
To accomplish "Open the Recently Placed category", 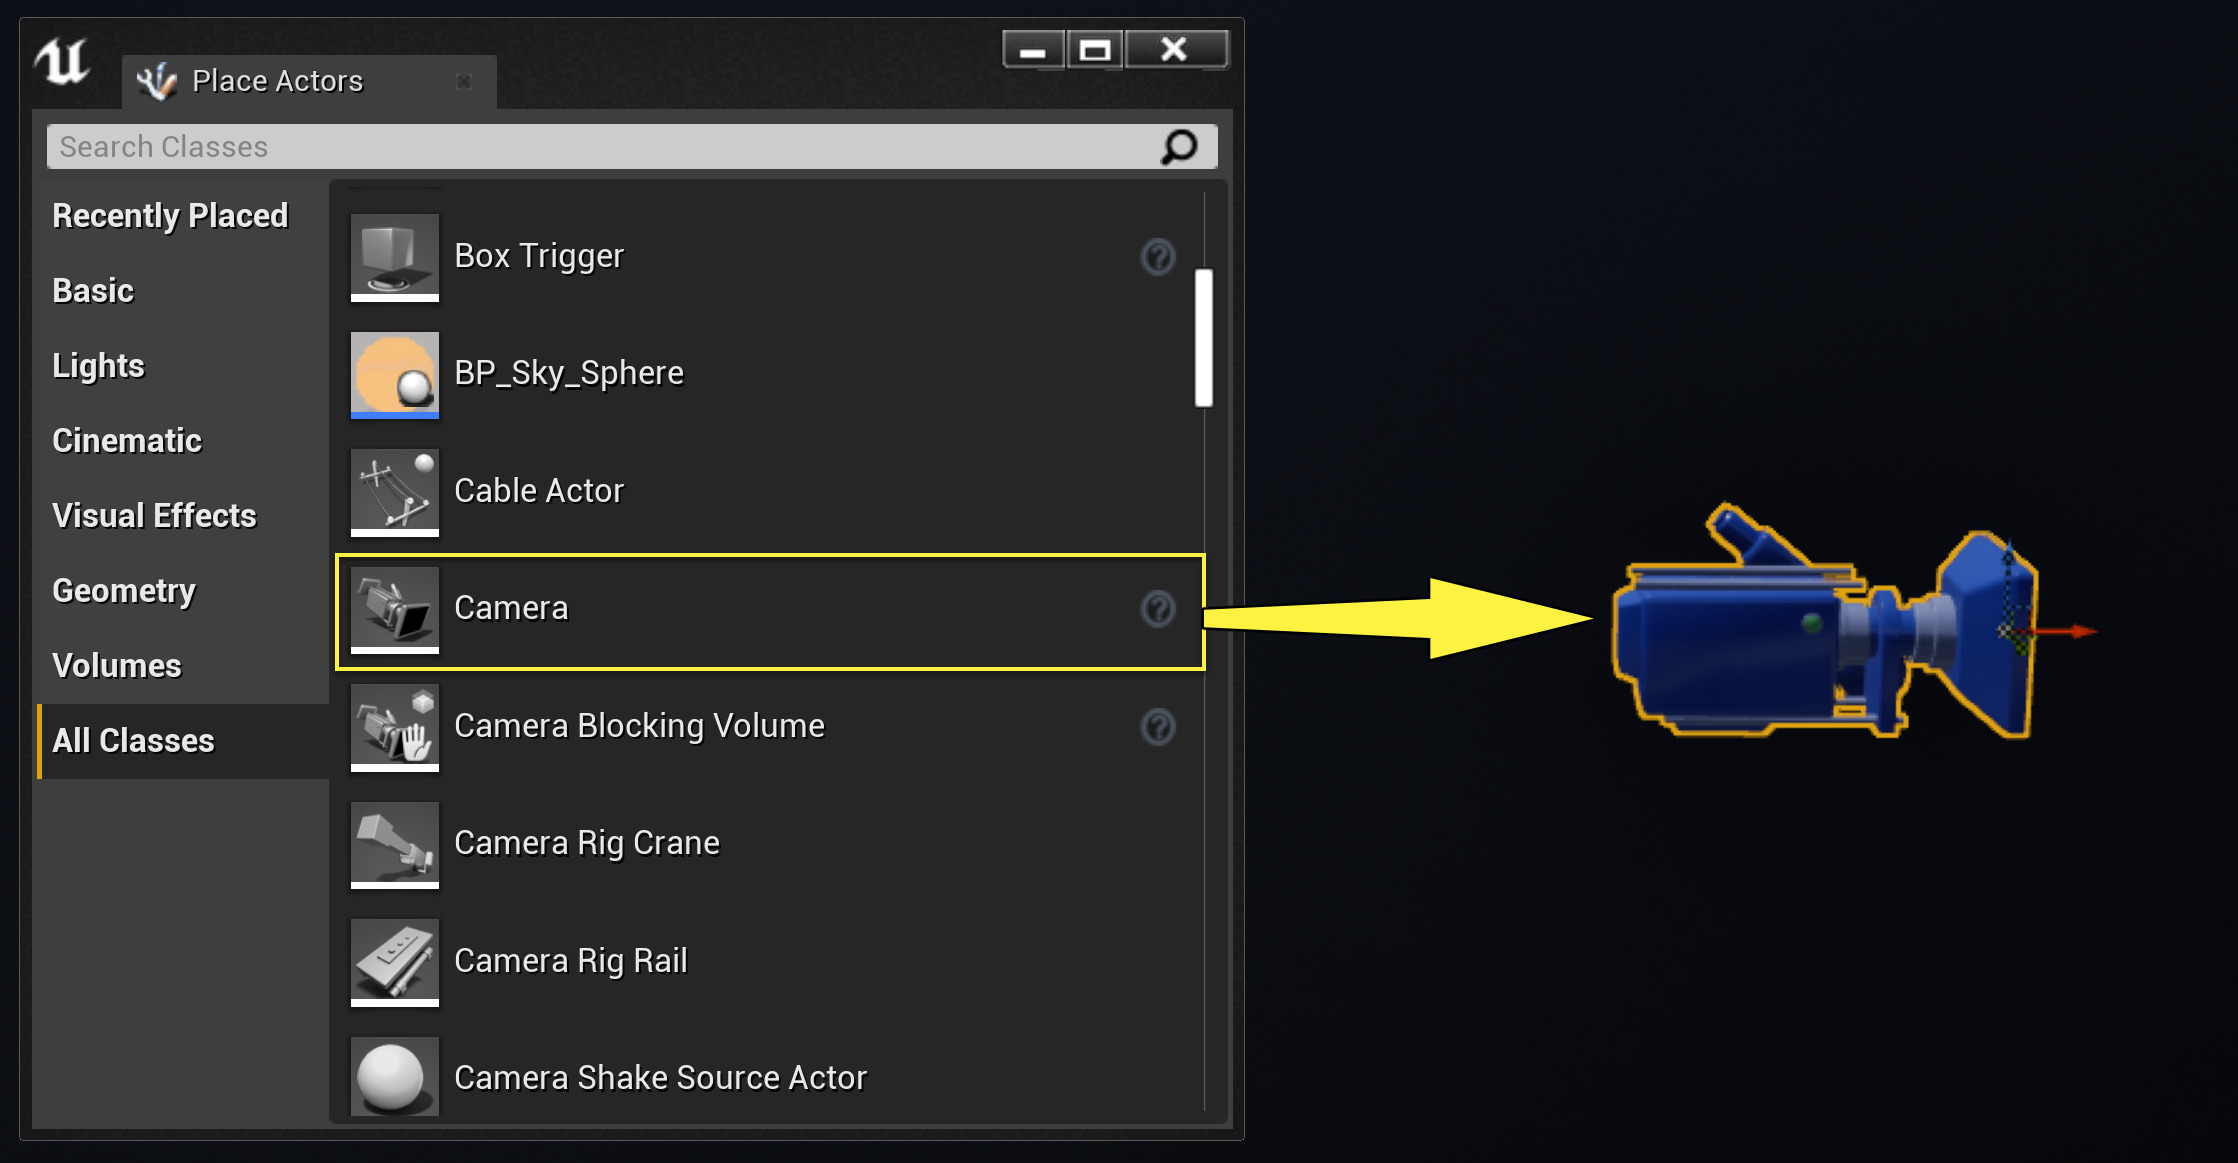I will pos(170,216).
